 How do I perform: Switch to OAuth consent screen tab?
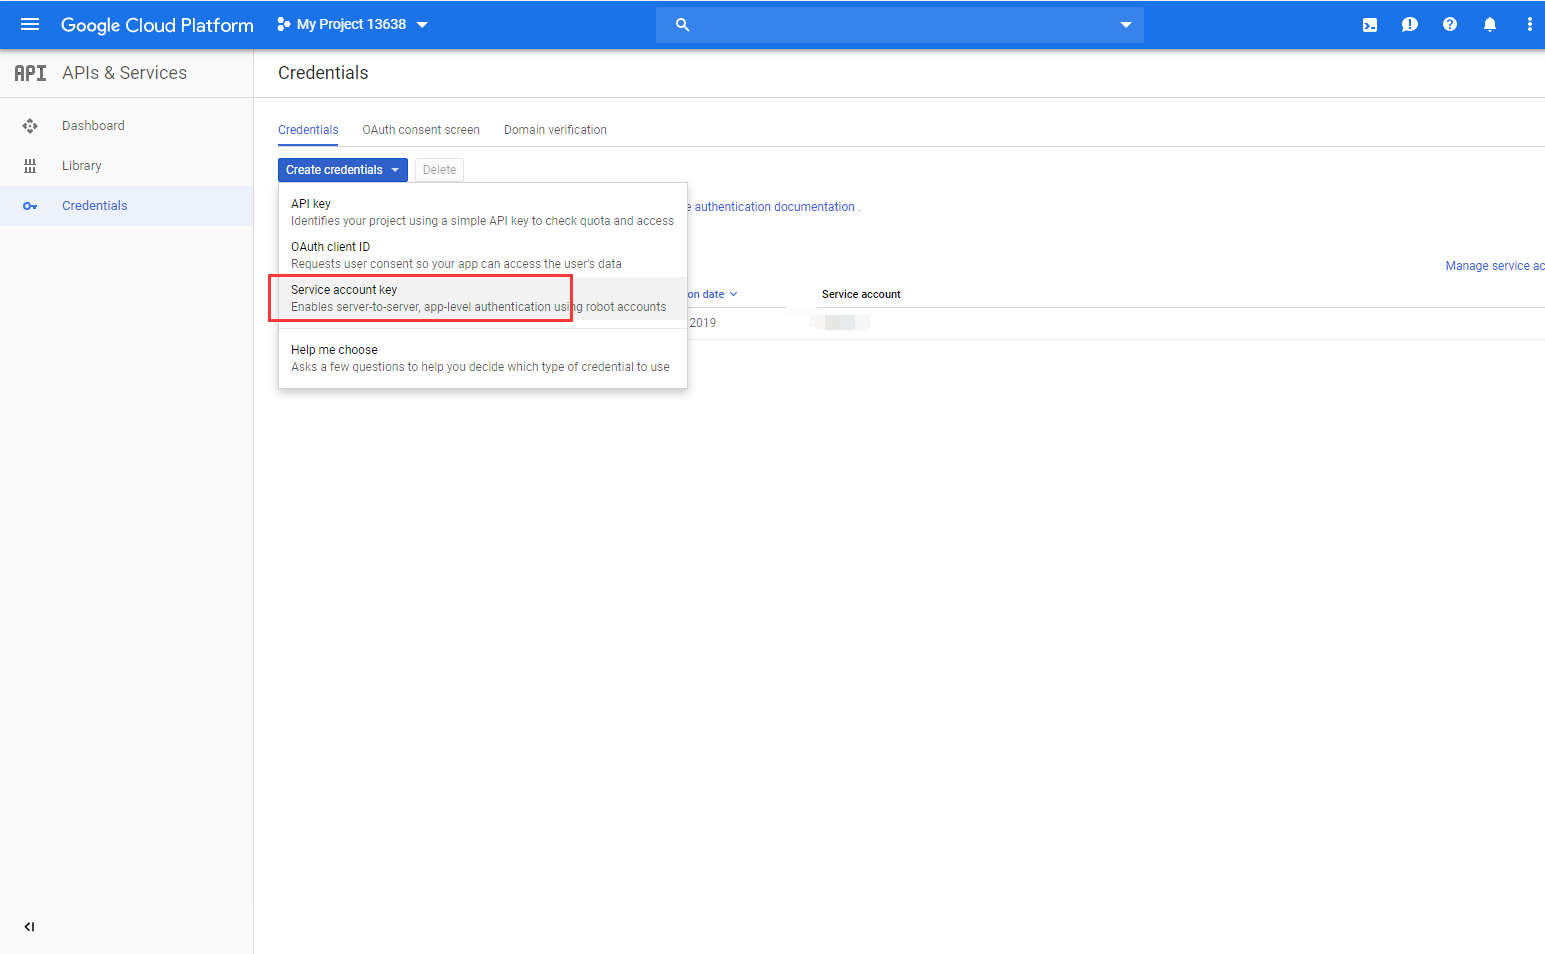pyautogui.click(x=421, y=130)
